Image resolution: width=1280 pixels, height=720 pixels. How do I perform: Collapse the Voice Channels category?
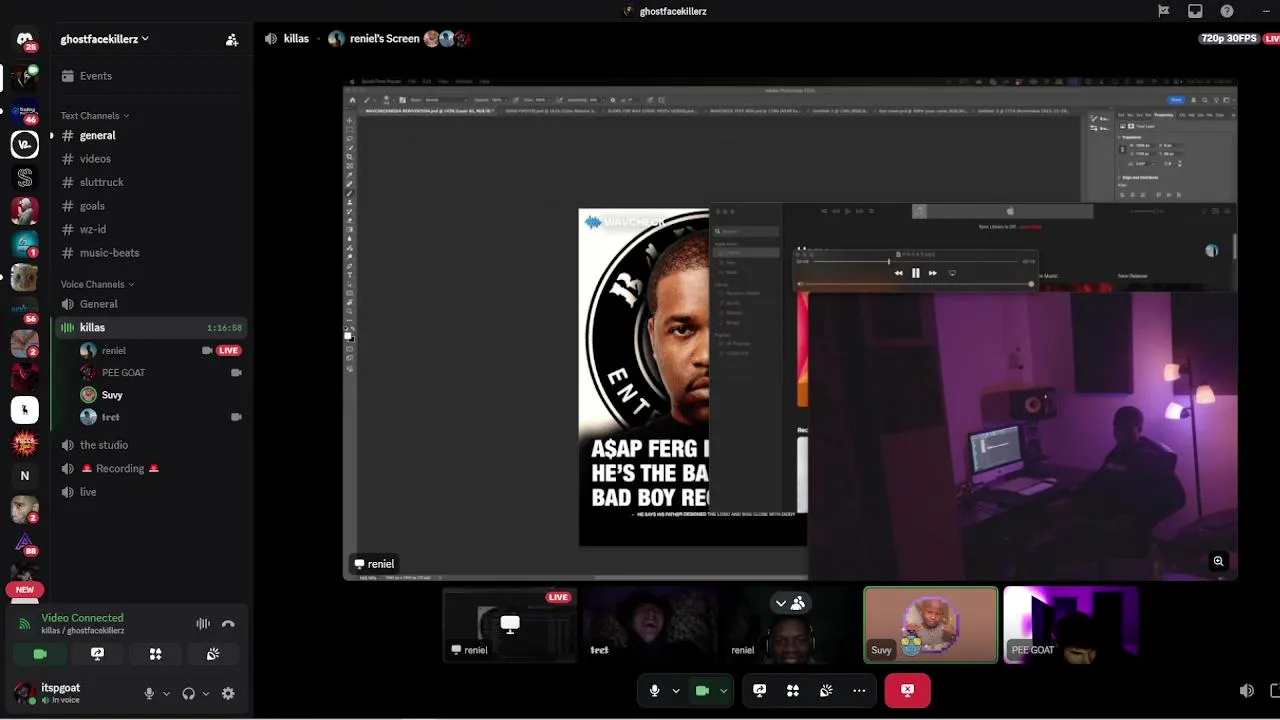pos(97,284)
